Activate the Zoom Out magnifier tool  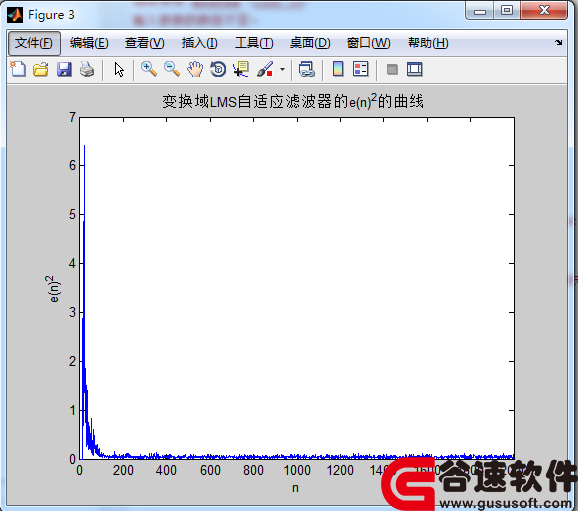(172, 69)
